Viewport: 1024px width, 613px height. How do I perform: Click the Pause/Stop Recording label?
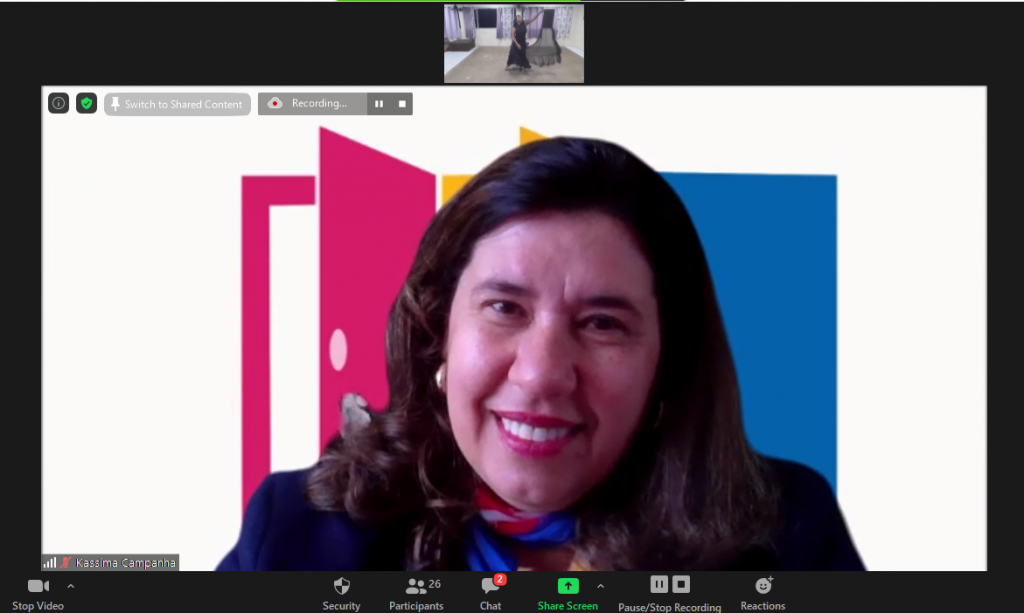669,607
